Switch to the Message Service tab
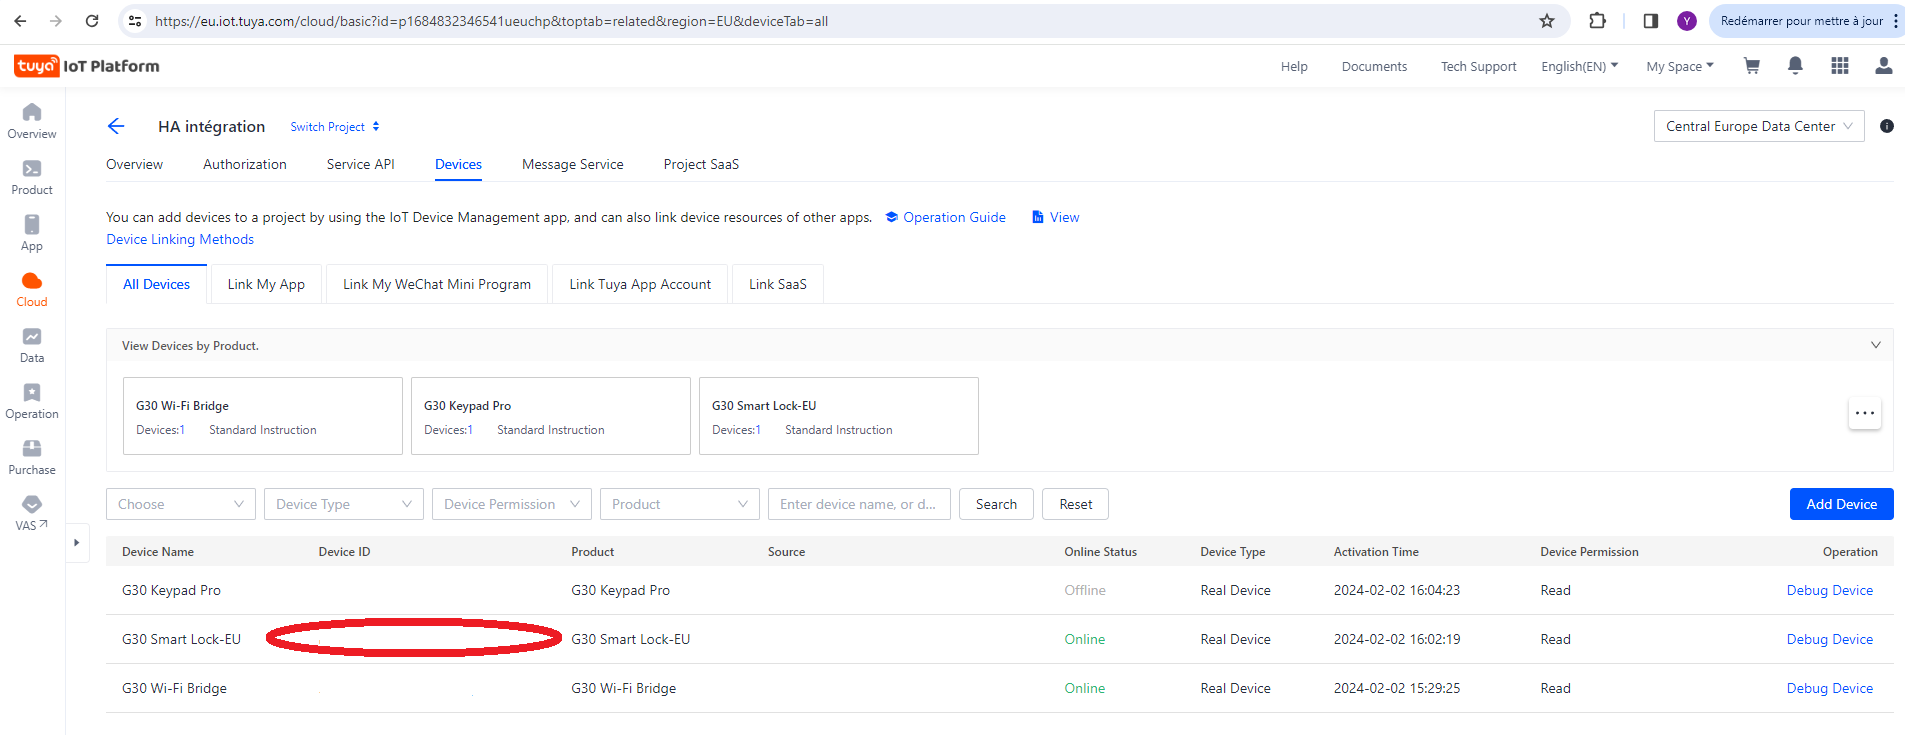 pyautogui.click(x=573, y=164)
